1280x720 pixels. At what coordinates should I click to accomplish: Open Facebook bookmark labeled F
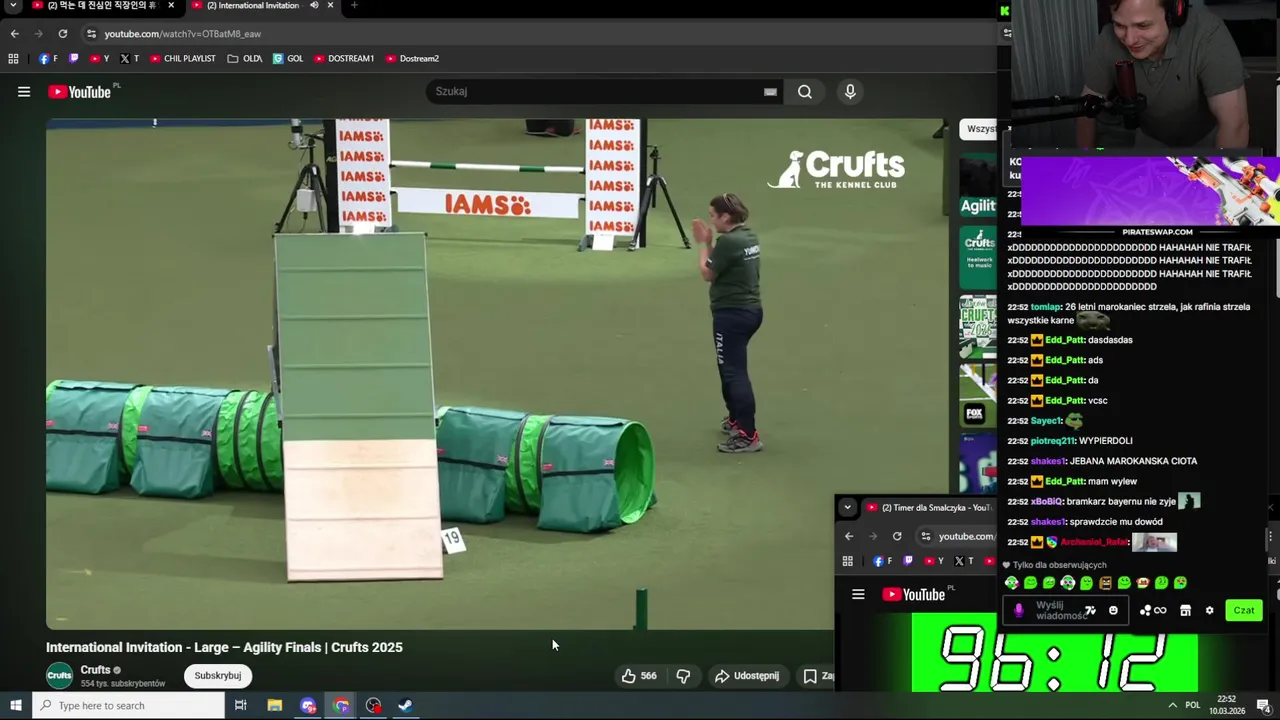coord(48,59)
